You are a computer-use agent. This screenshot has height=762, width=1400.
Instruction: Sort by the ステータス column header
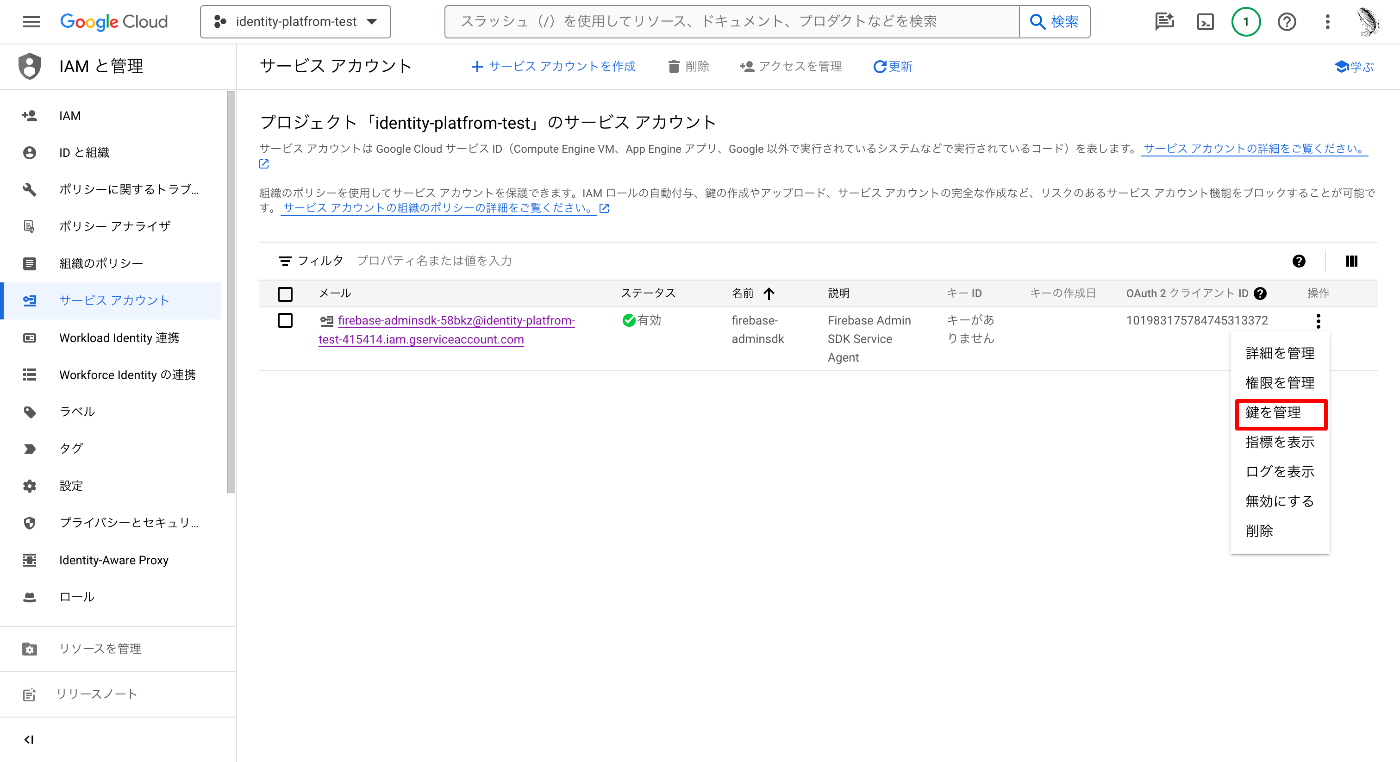coord(648,293)
